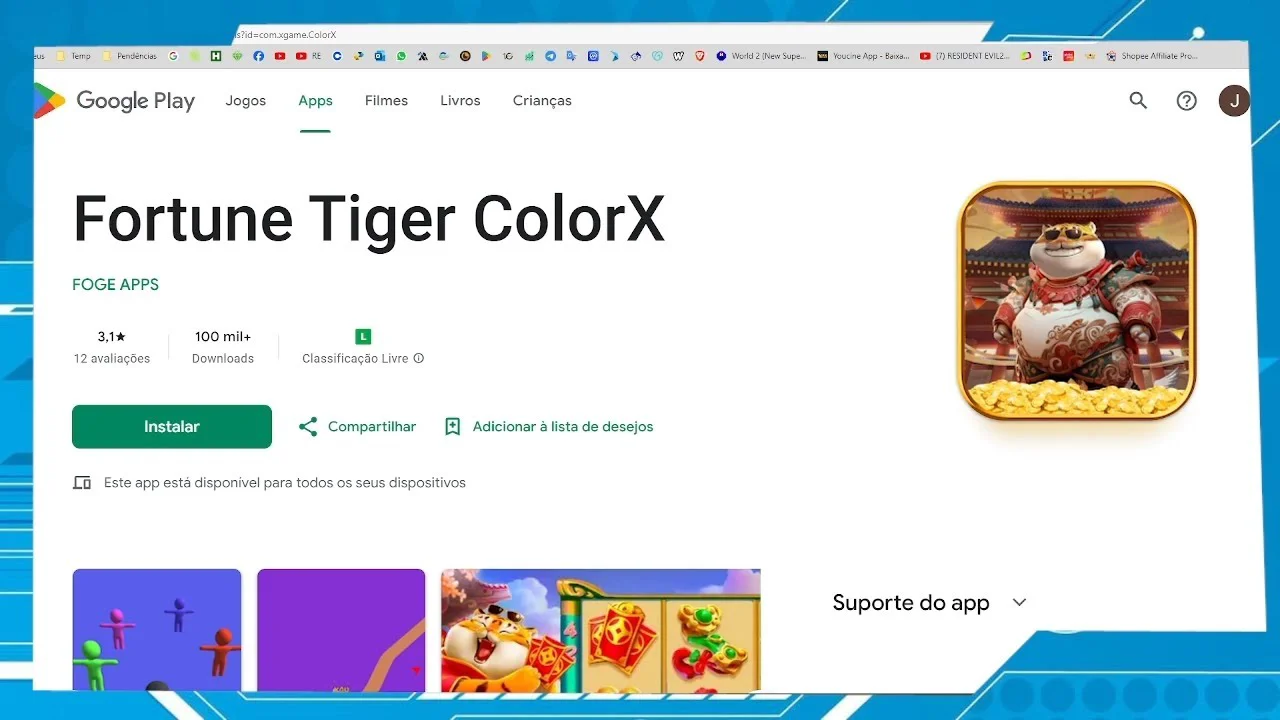
Task: Switch to the Filmes tab
Action: (386, 100)
